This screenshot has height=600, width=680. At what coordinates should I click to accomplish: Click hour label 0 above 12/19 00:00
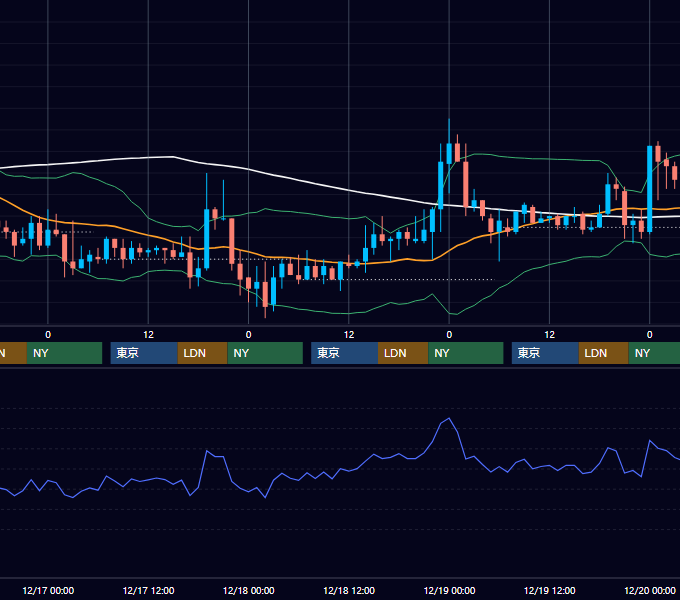[449, 335]
